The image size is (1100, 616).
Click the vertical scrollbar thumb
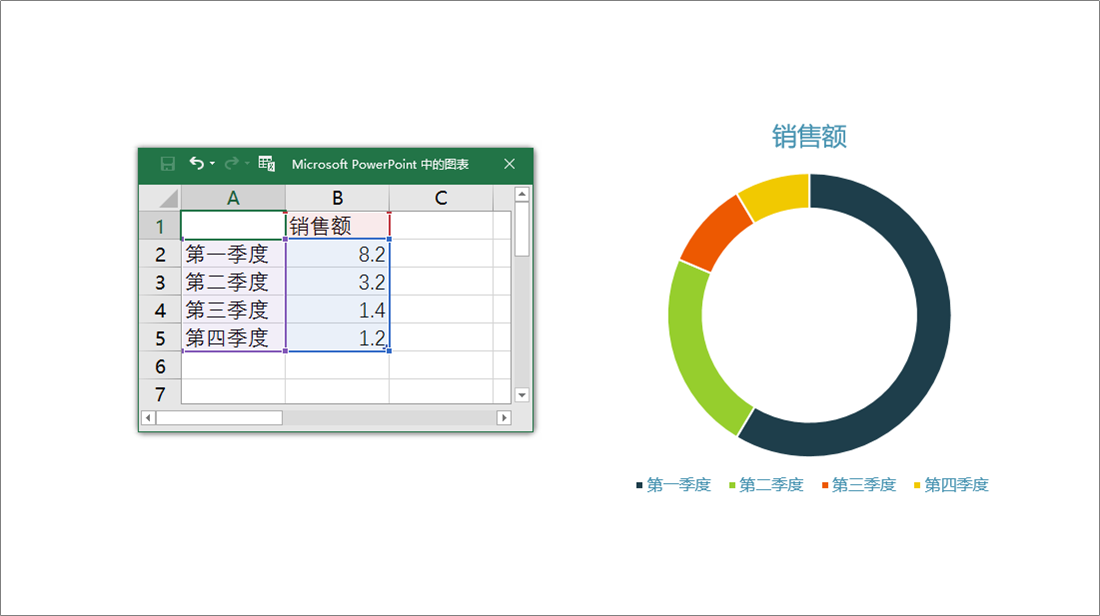[x=521, y=229]
